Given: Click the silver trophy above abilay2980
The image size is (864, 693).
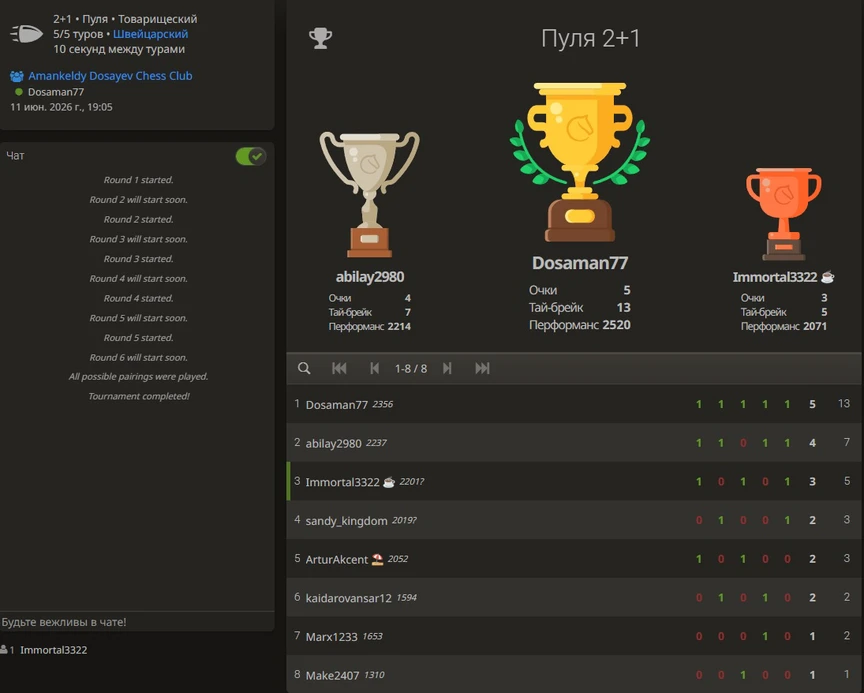Looking at the screenshot, I should [x=369, y=194].
